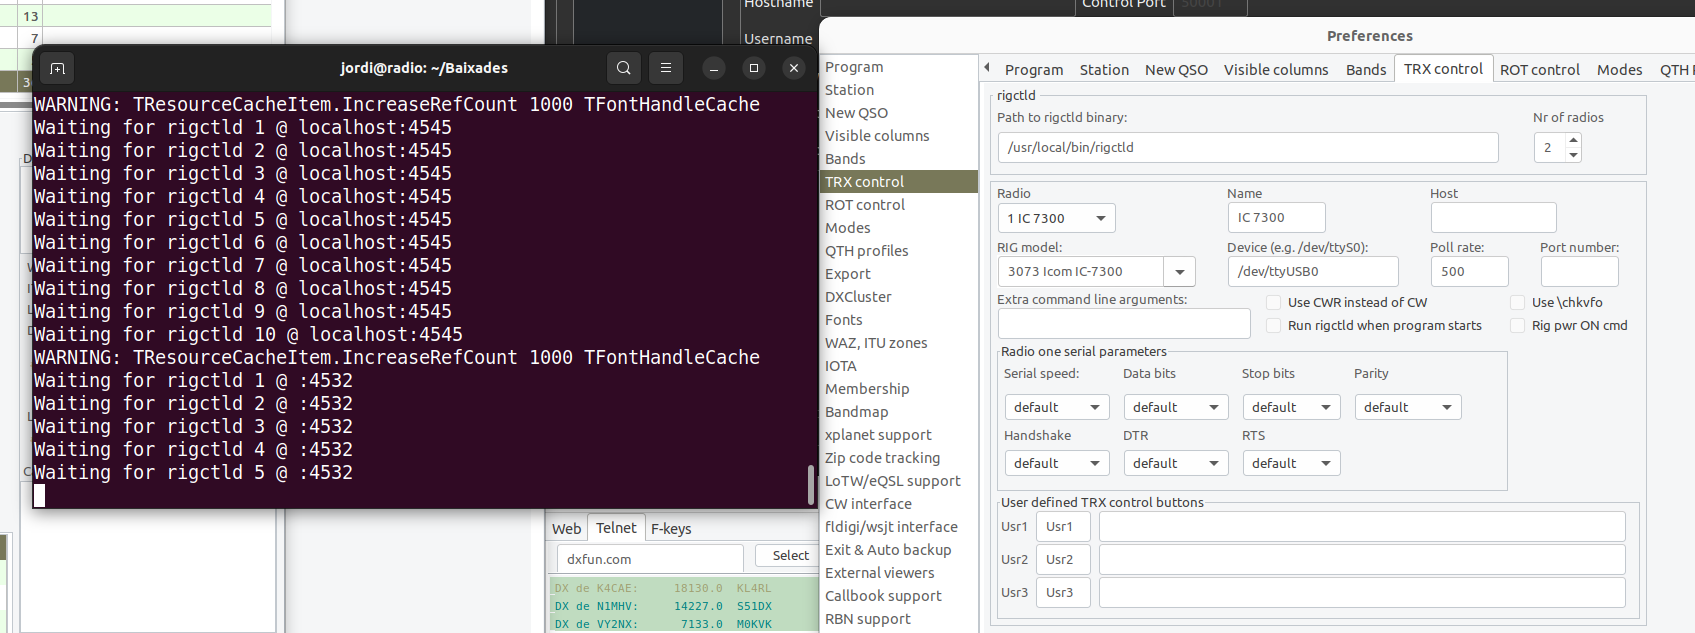Decrease Nr of radios spinner
The width and height of the screenshot is (1695, 633).
pos(1573,155)
